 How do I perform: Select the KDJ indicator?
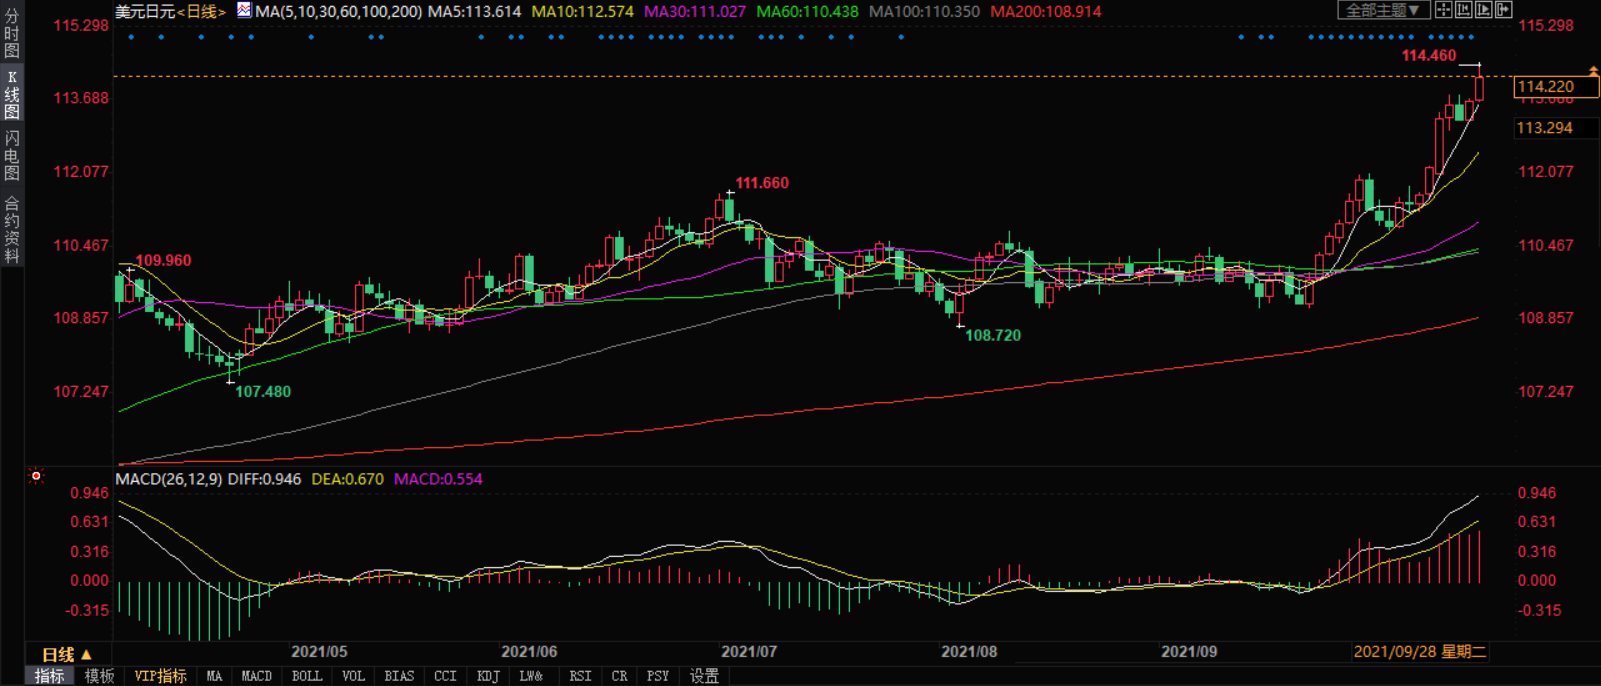pos(487,676)
